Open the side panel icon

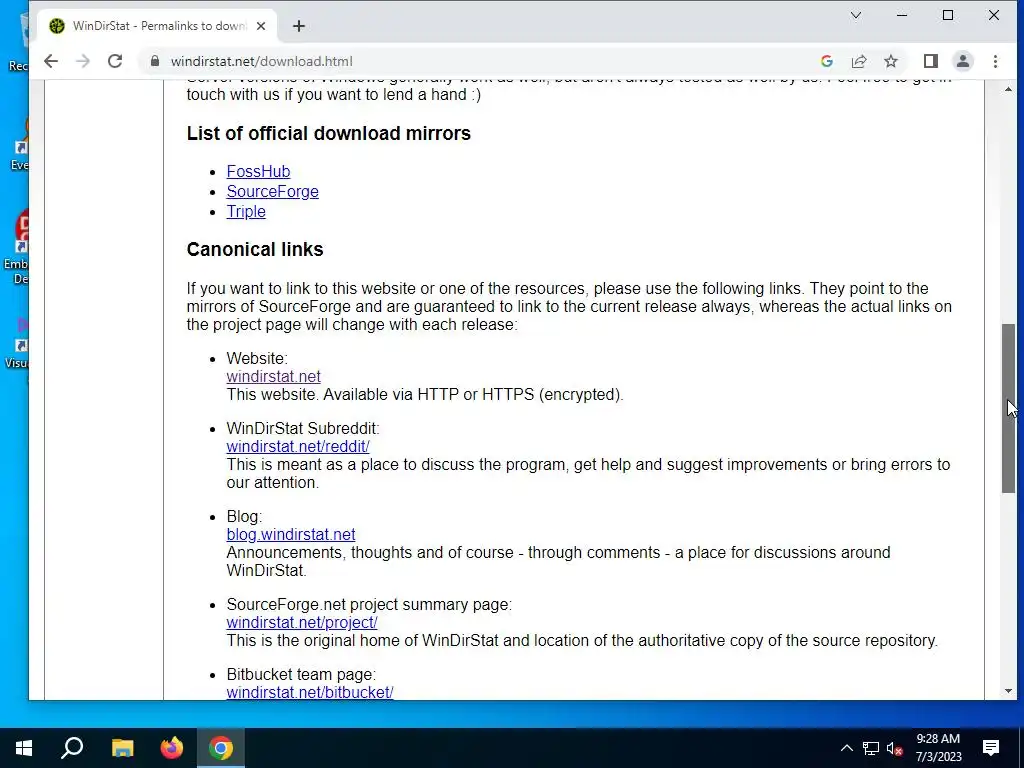click(931, 61)
